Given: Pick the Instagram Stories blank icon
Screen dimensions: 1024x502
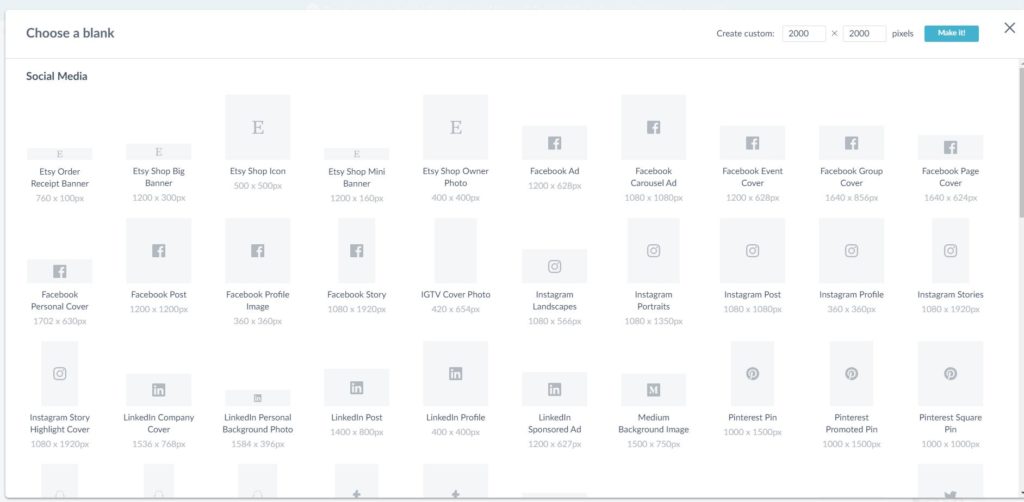Looking at the screenshot, I should tap(950, 251).
